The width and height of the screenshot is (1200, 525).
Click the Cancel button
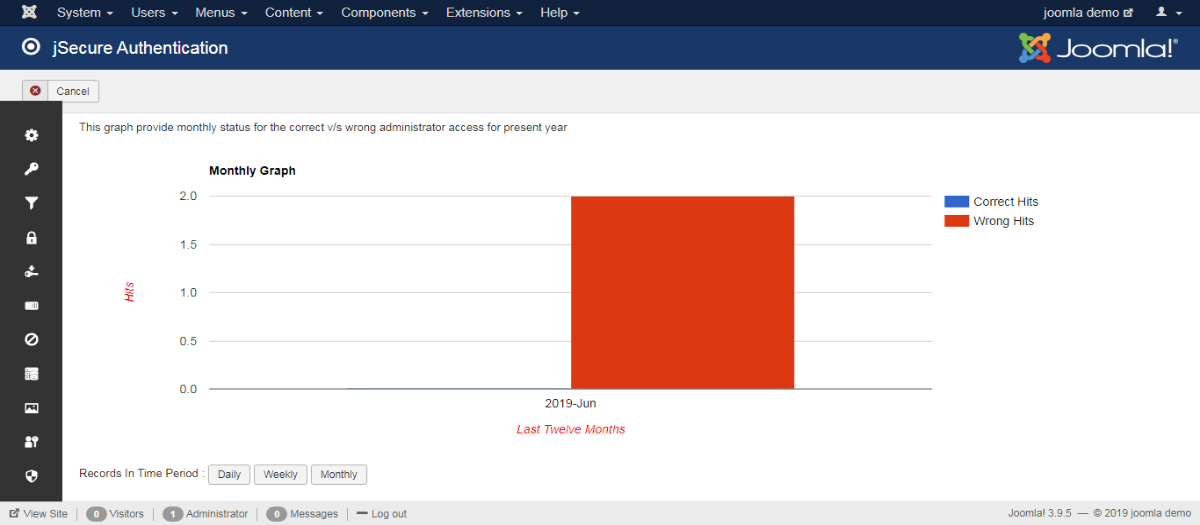tap(61, 91)
